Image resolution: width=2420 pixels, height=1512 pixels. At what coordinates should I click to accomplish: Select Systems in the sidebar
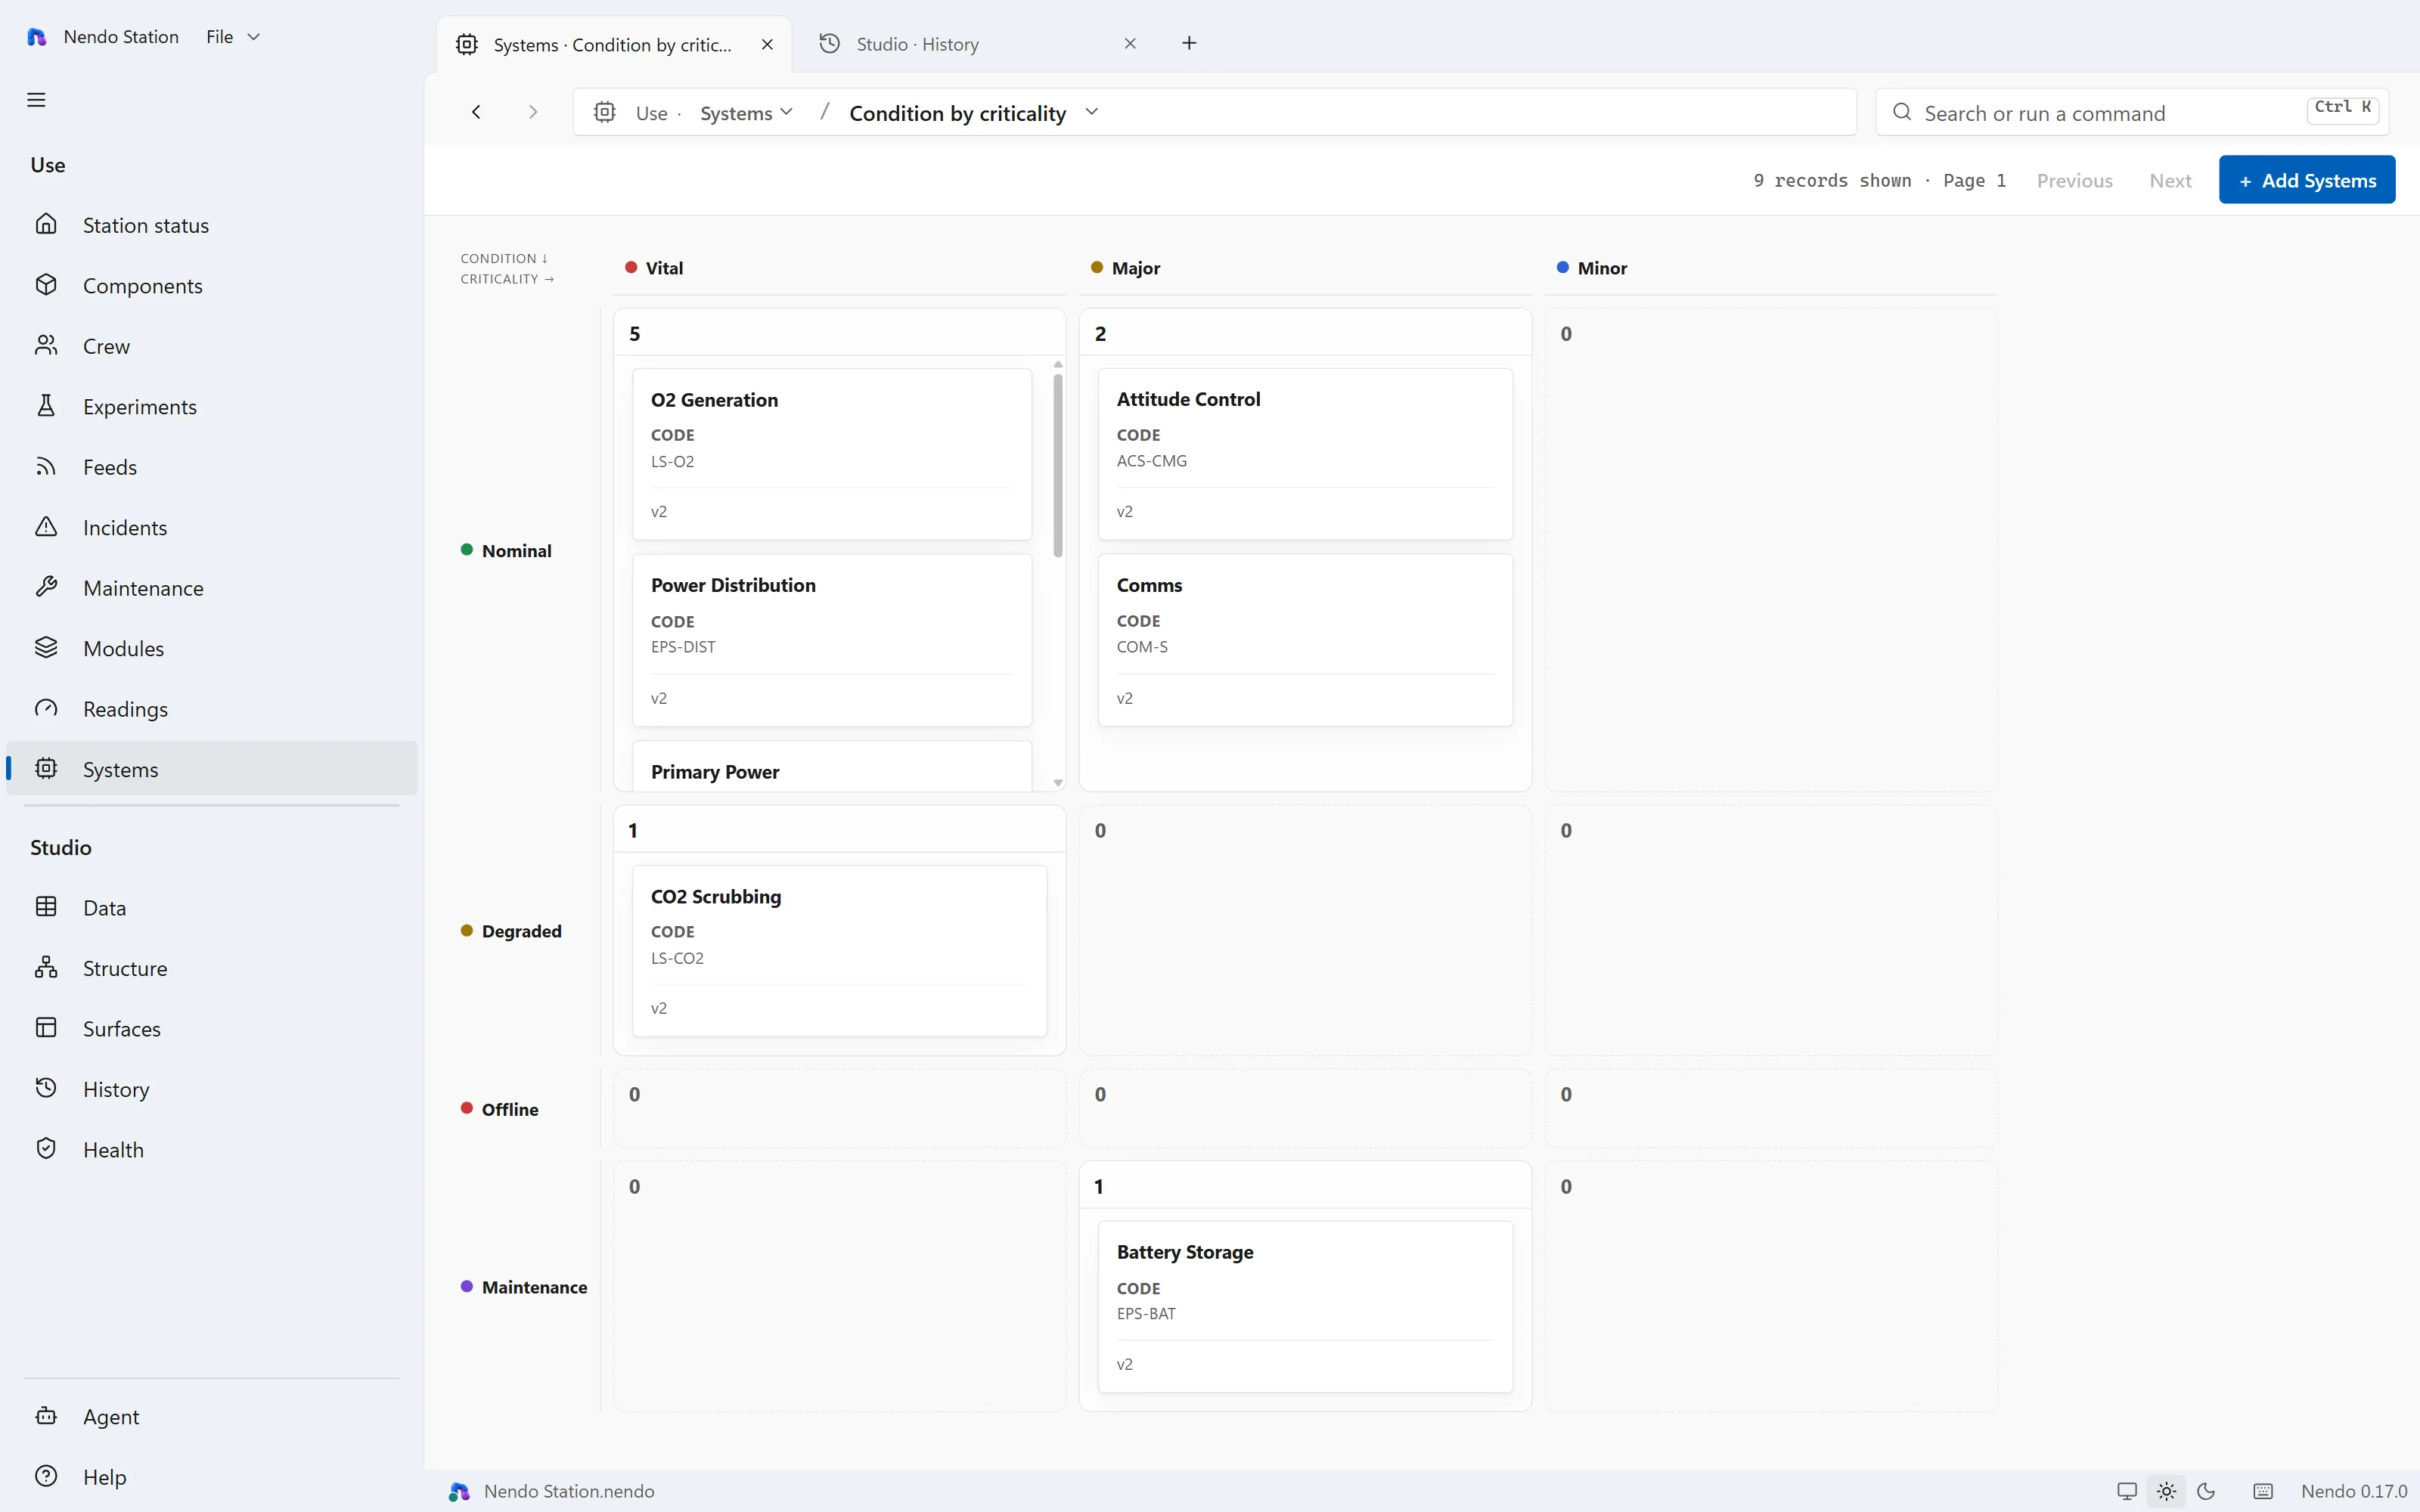(212, 769)
